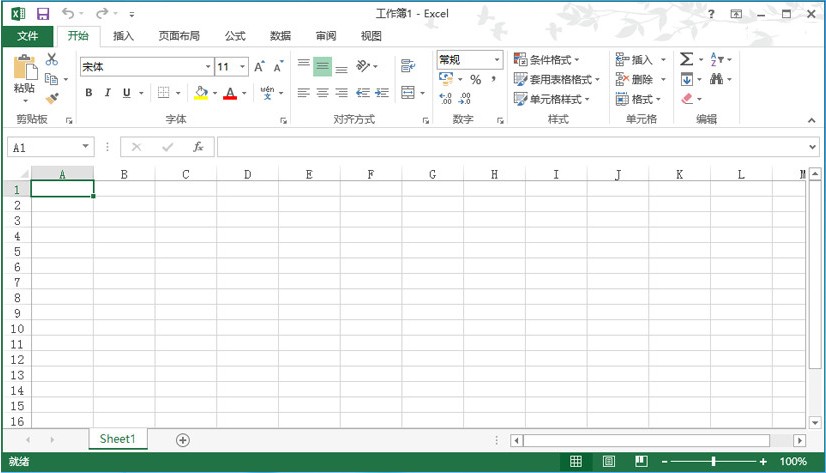Click the AutoSum sigma icon

coord(686,60)
